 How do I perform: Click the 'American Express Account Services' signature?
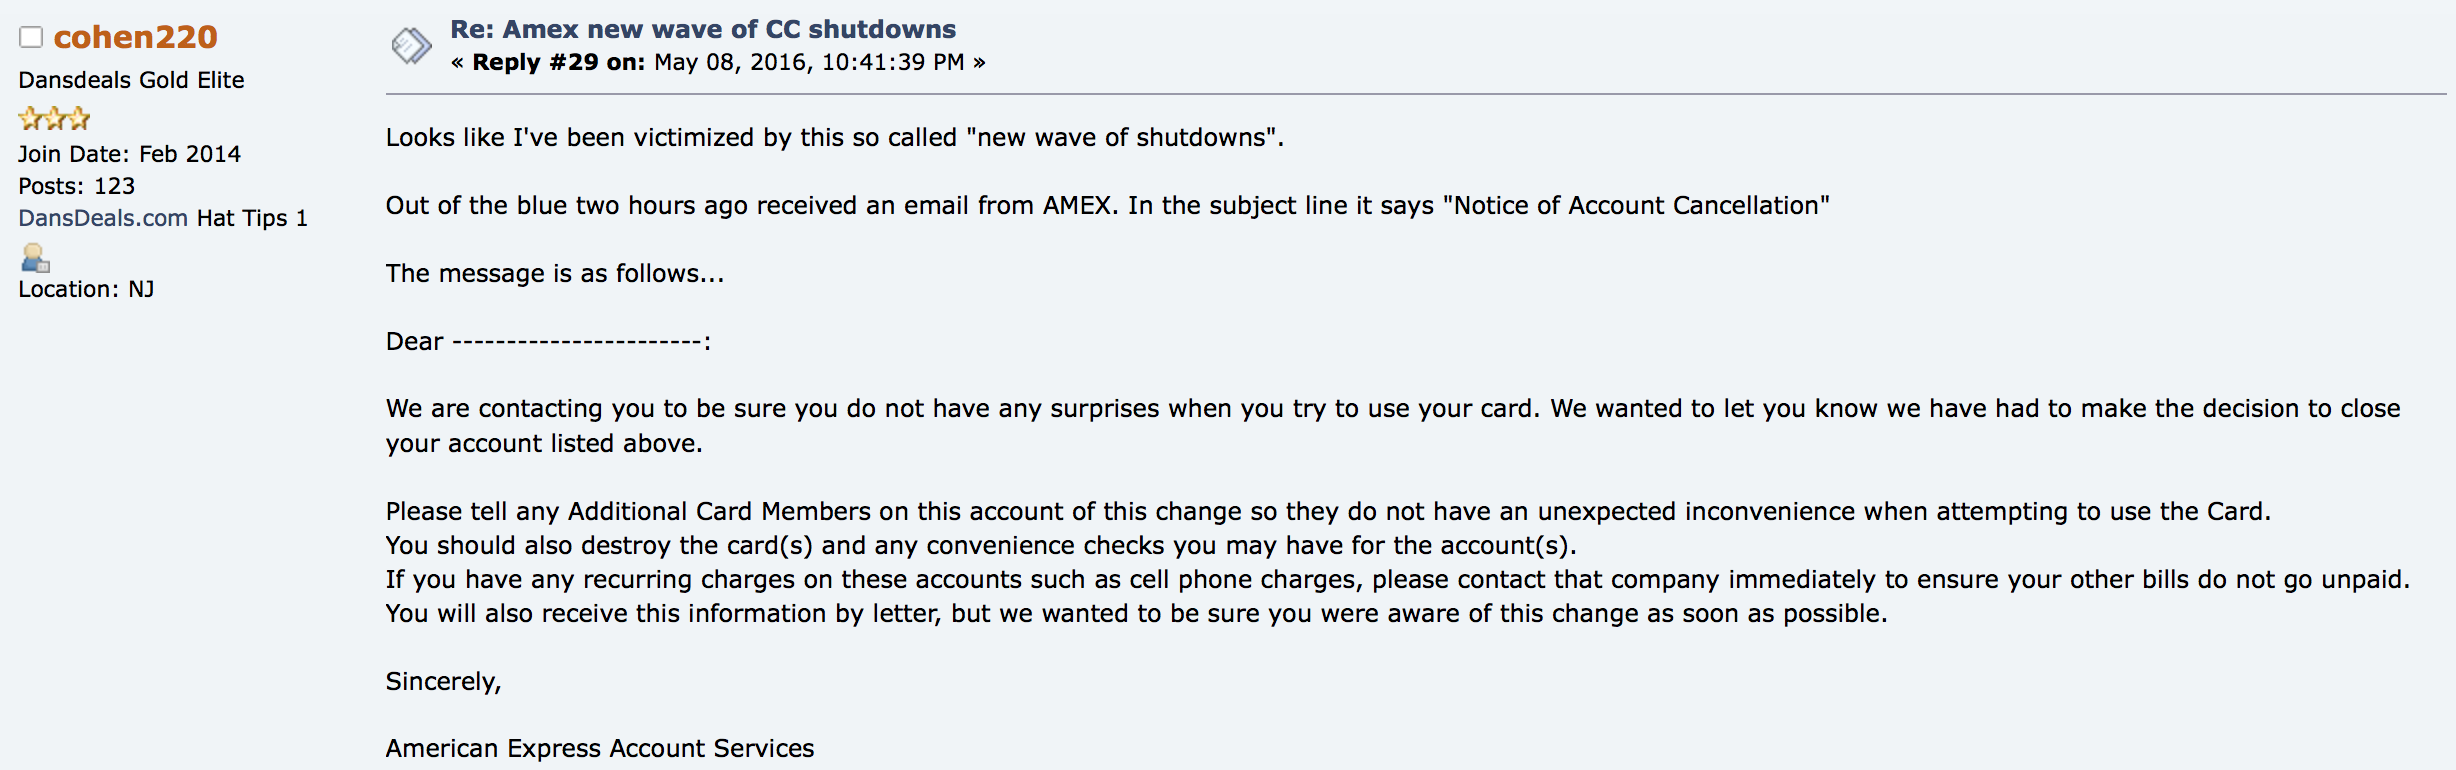click(600, 748)
